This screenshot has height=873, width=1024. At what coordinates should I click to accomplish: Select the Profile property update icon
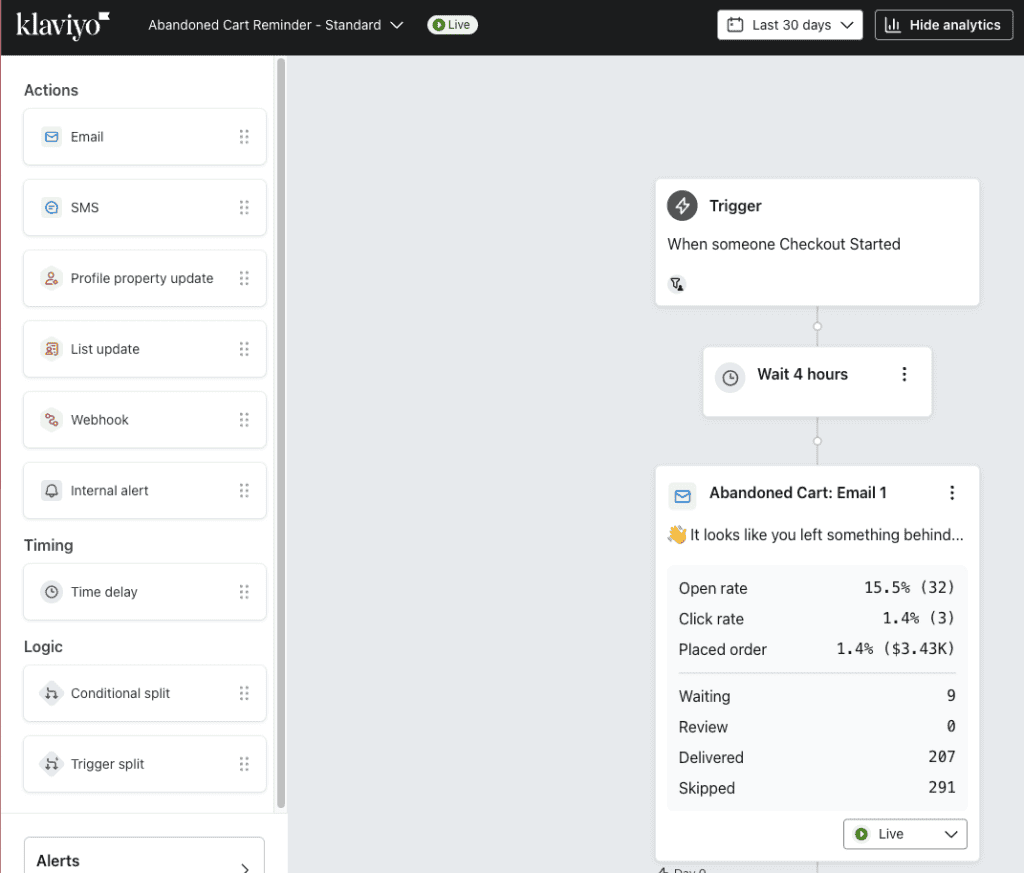click(x=52, y=278)
